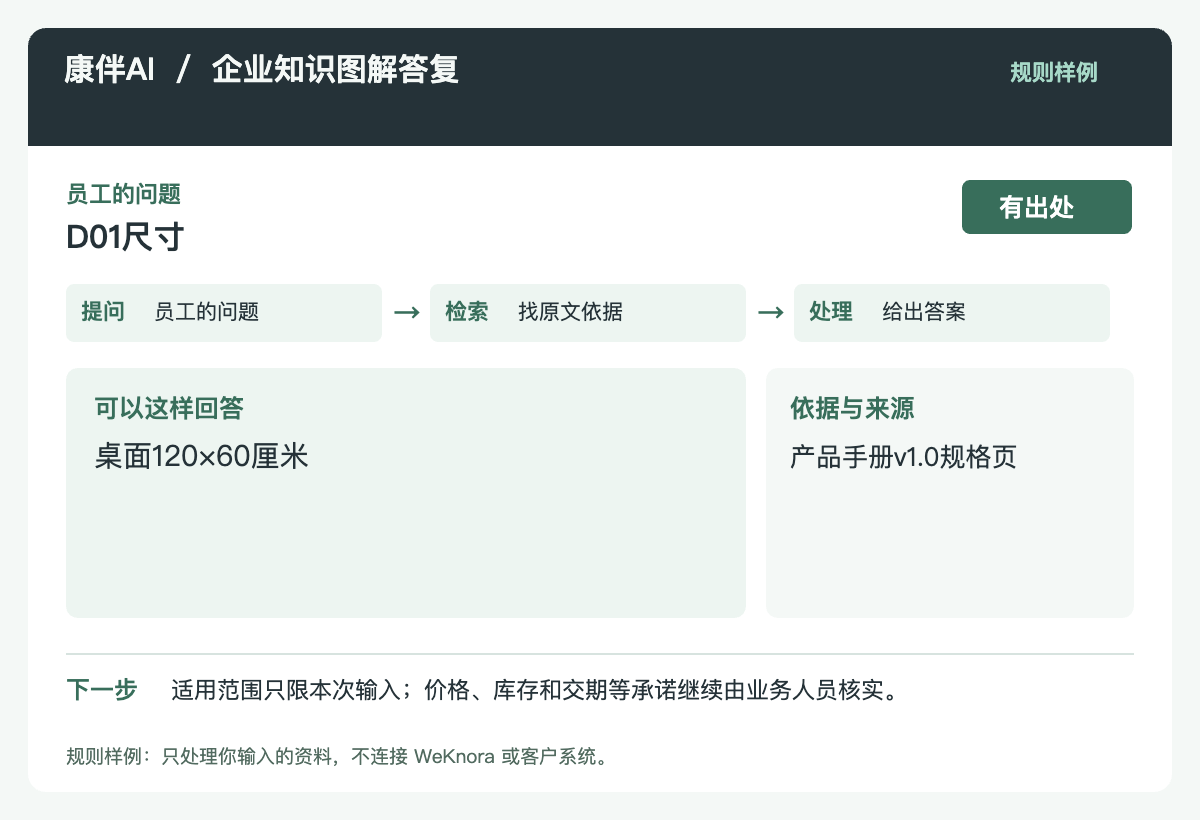Click the footer note mentioning WeKnora
Screen dimensions: 1200x820
pos(338,756)
